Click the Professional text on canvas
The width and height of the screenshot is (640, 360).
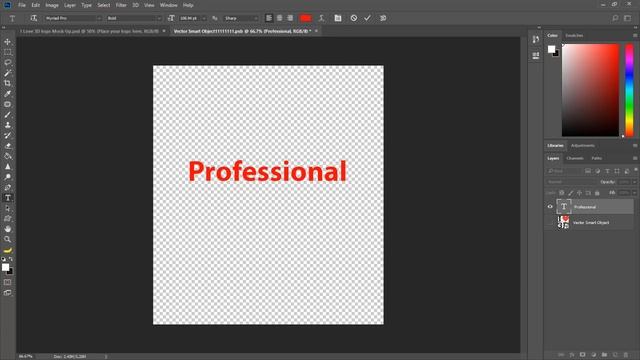coord(267,171)
